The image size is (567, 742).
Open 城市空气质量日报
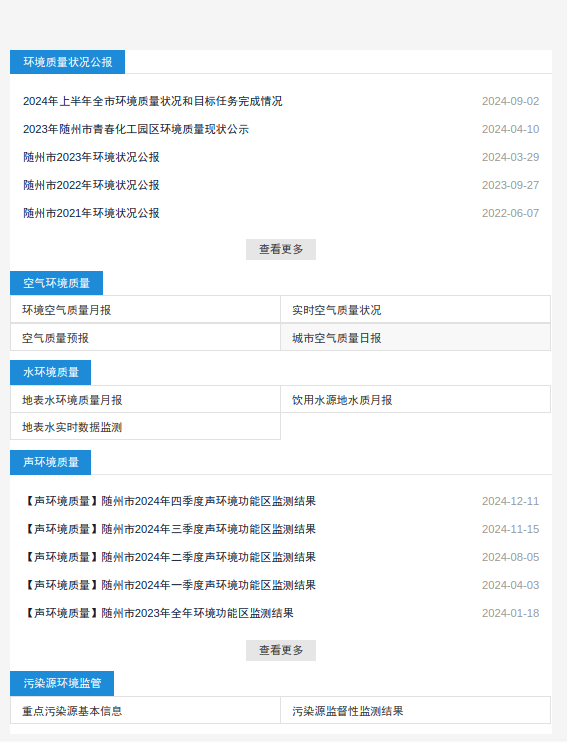(416, 337)
